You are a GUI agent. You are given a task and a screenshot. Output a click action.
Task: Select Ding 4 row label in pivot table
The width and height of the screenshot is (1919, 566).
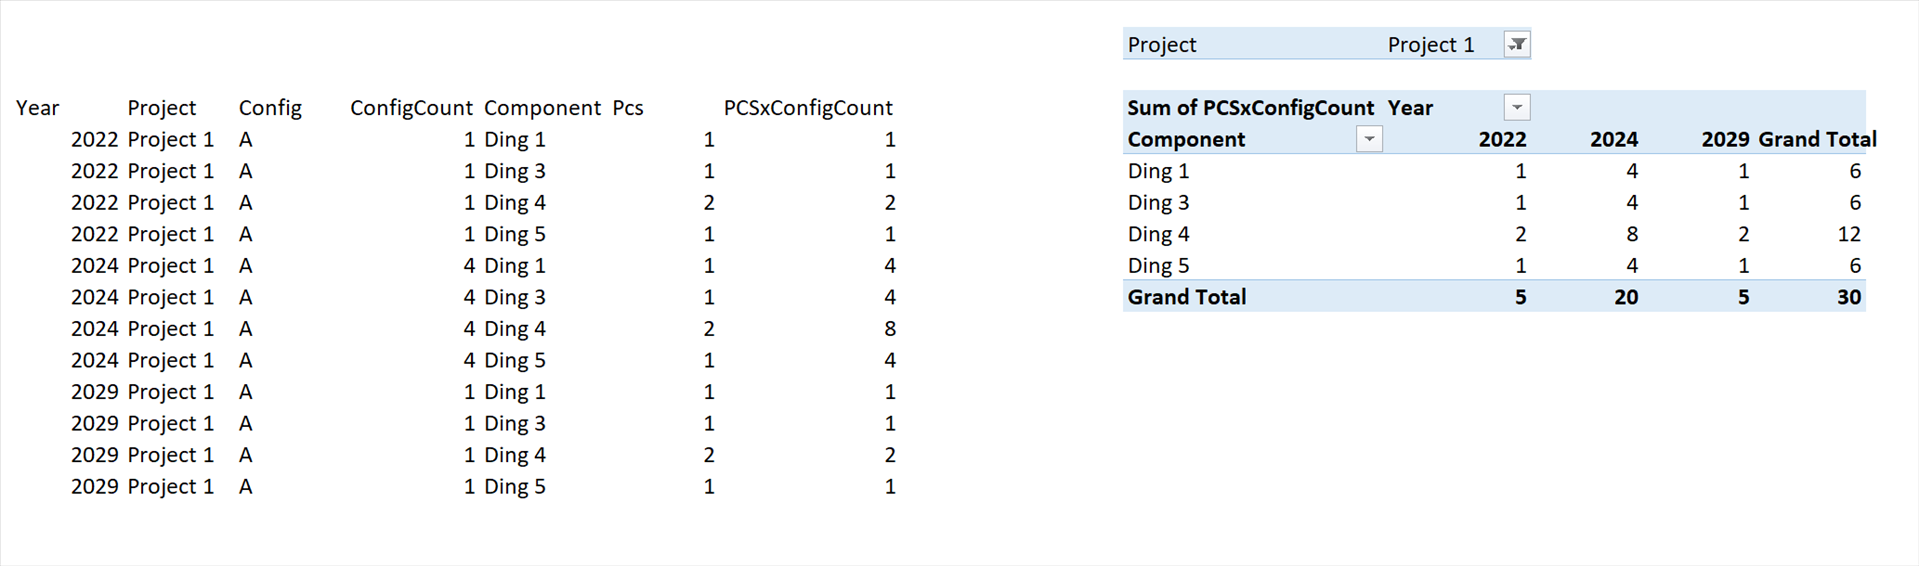coord(1158,234)
